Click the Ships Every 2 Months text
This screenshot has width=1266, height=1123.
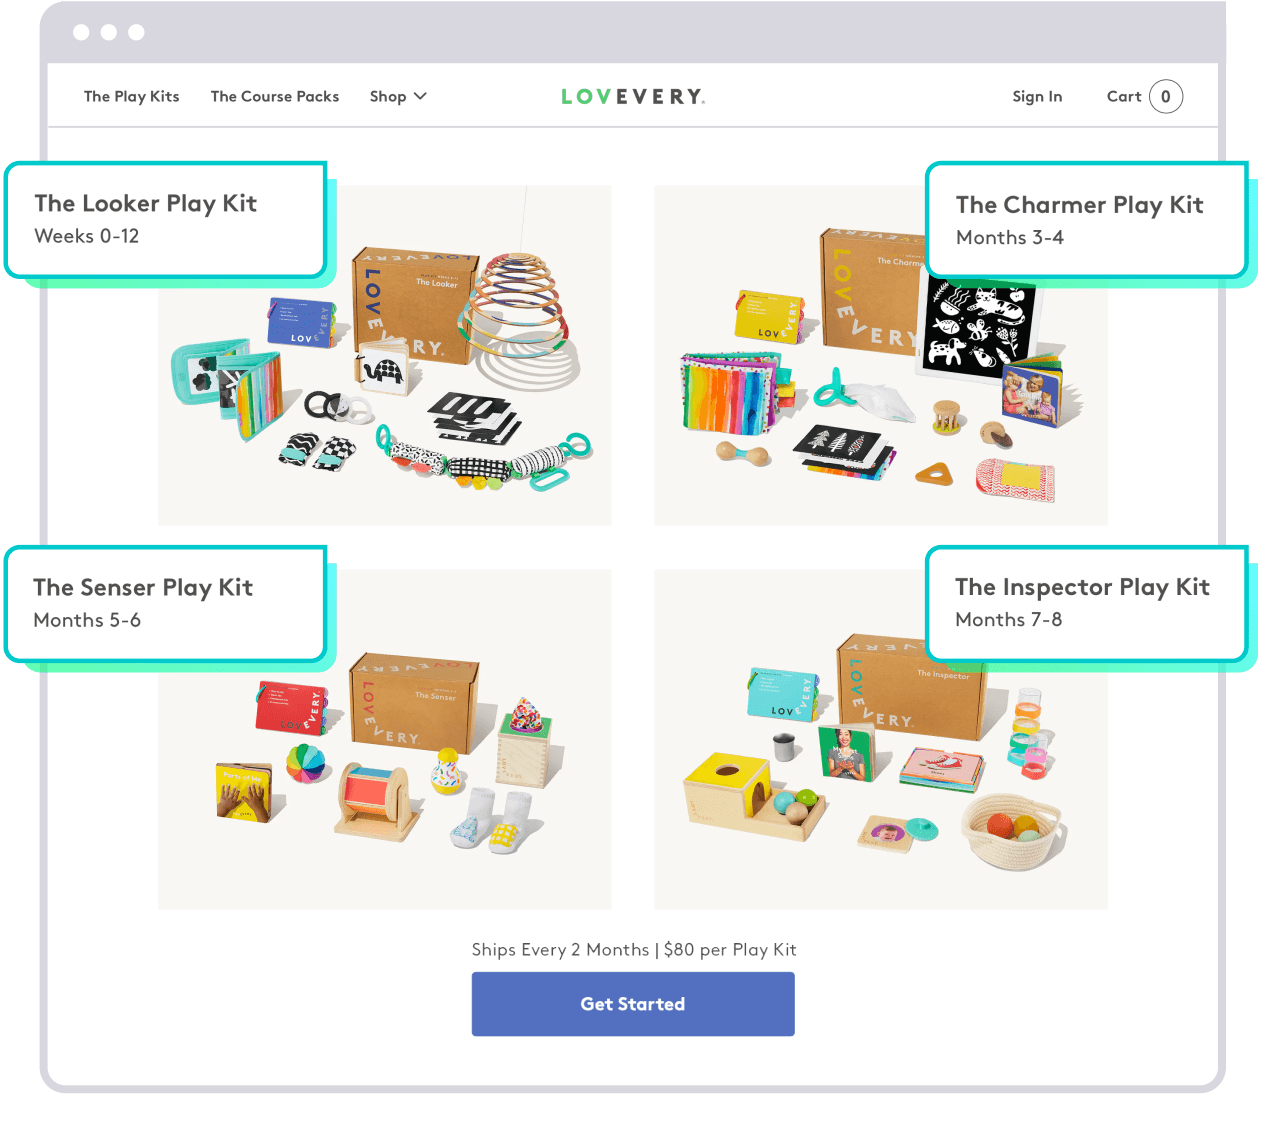[x=560, y=950]
